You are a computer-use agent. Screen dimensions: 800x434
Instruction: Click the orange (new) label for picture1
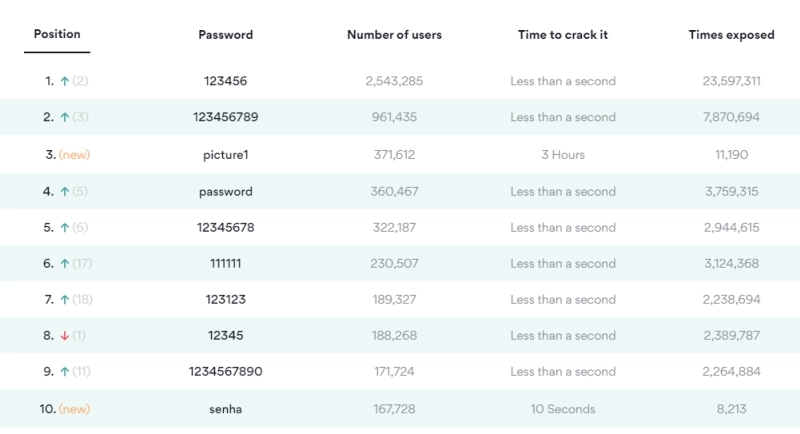[75, 155]
